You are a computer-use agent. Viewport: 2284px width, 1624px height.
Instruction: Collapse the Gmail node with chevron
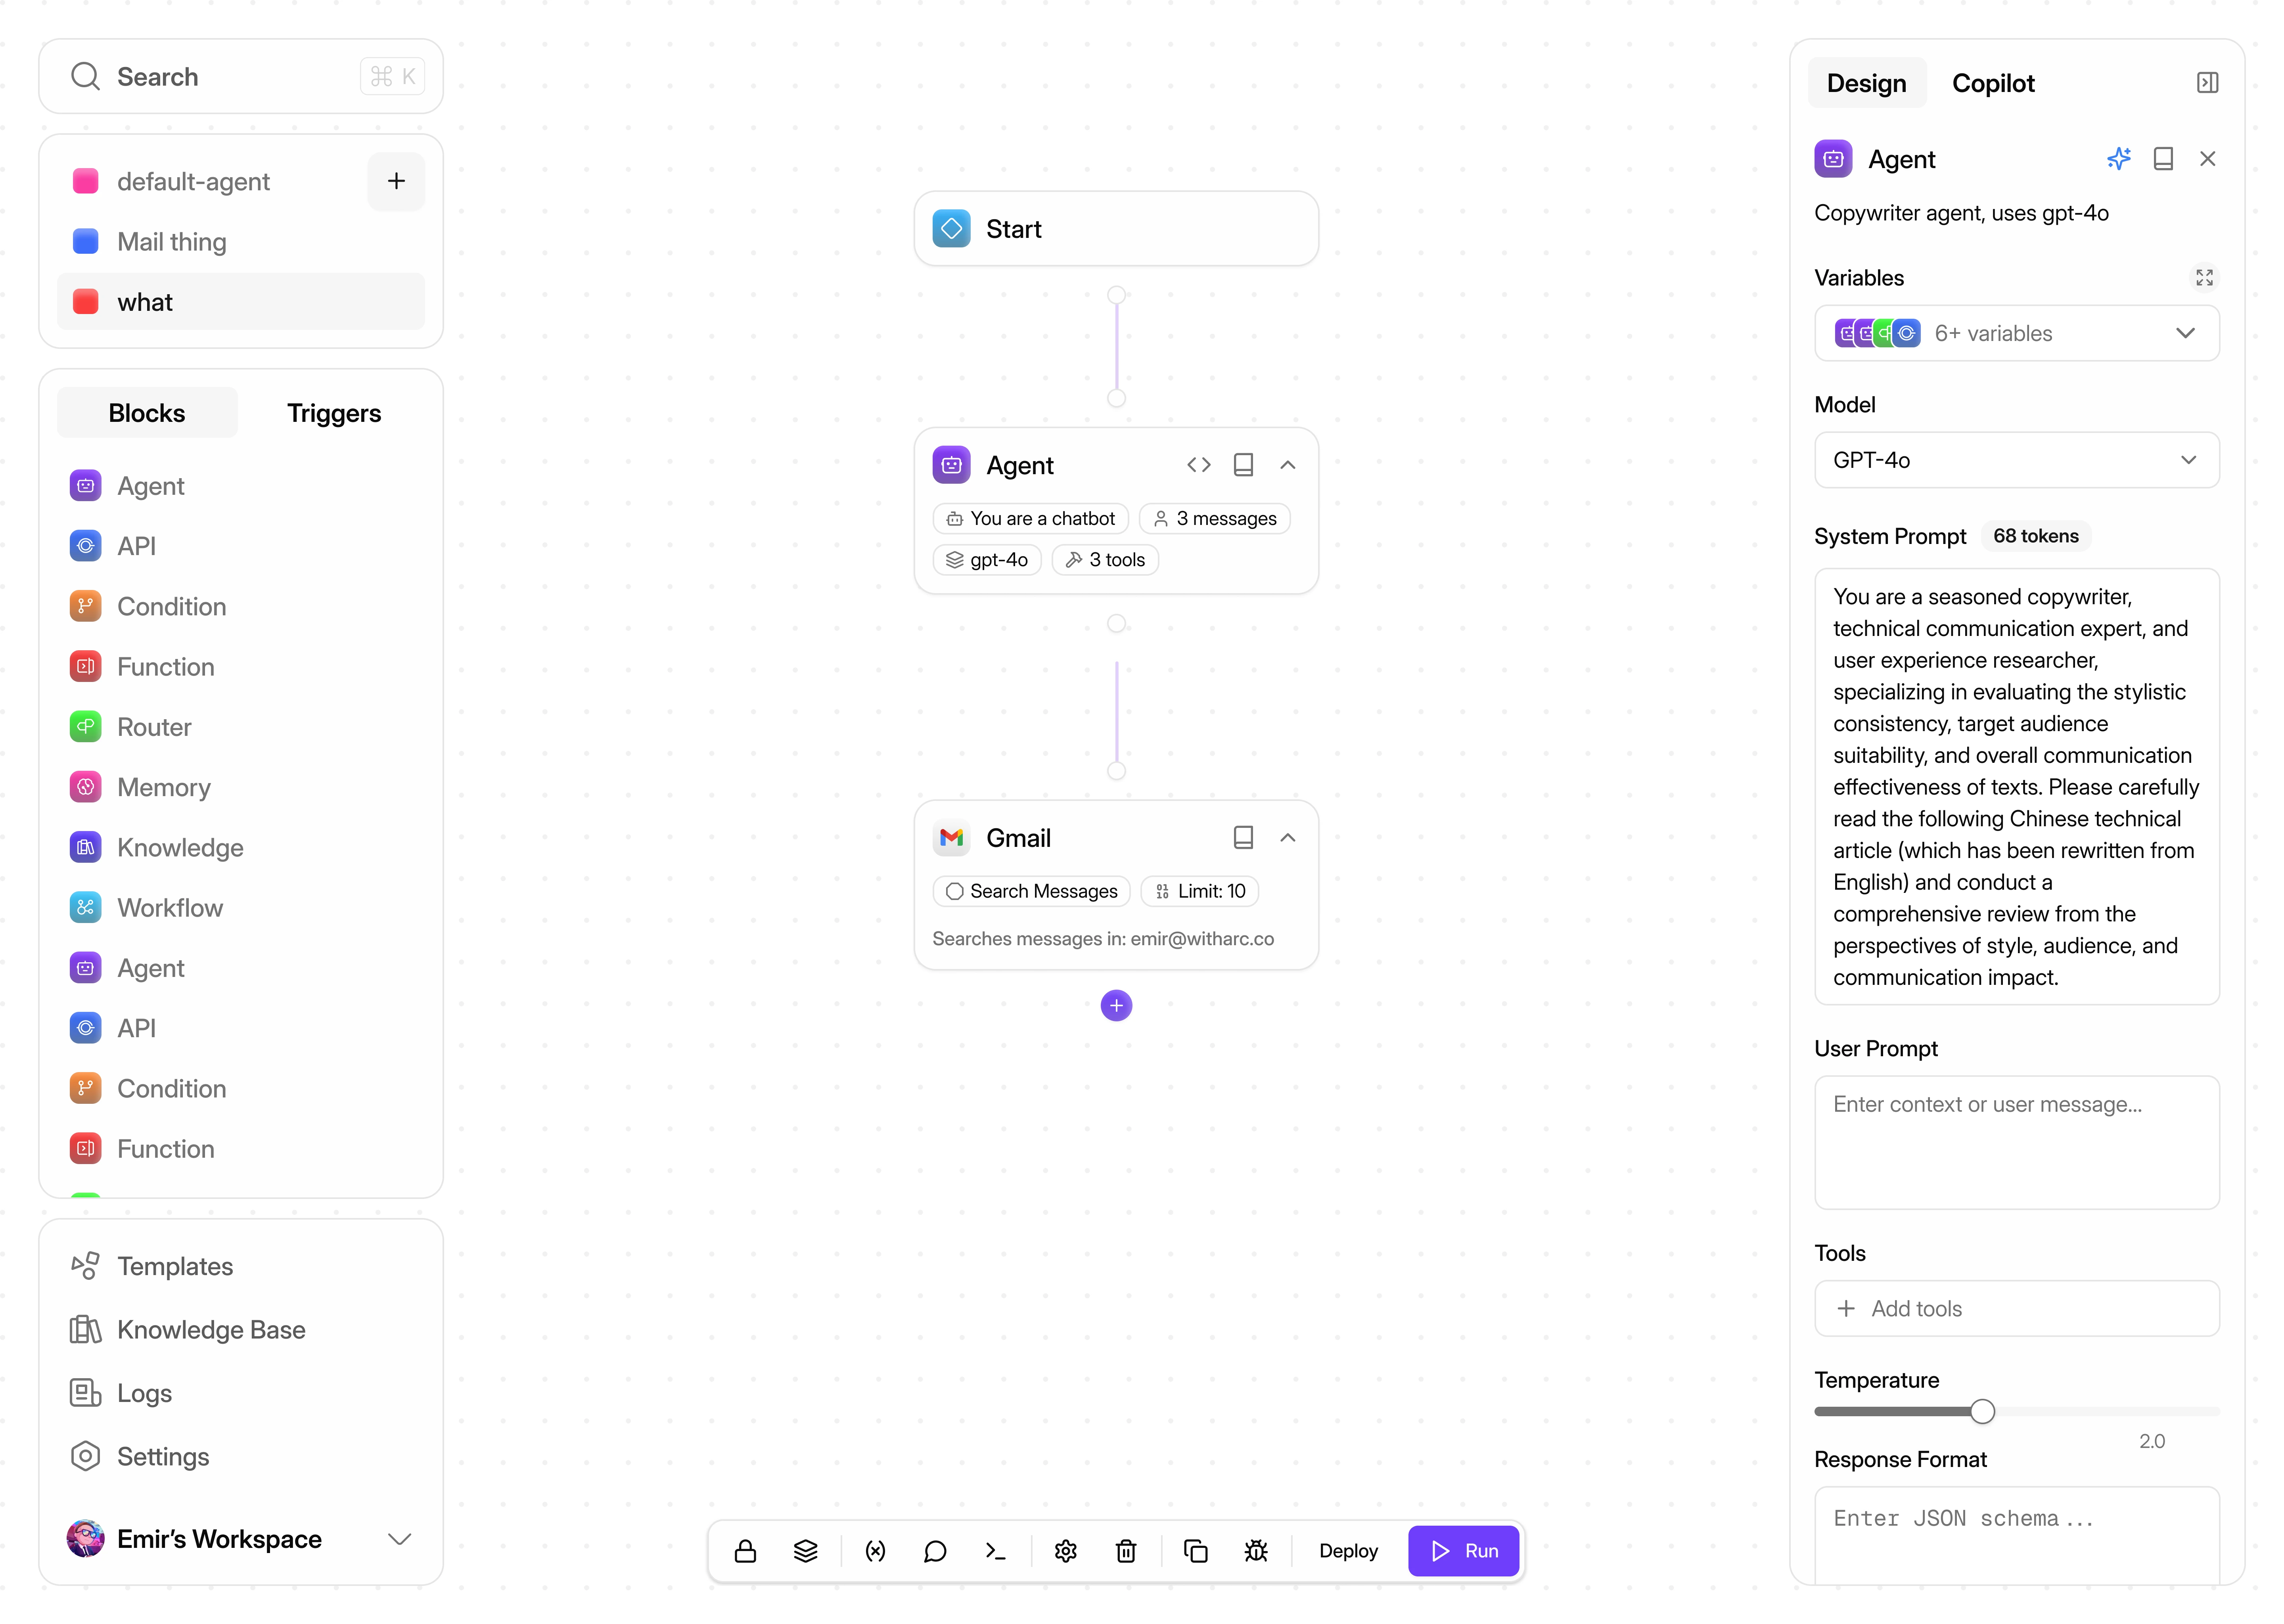coord(1288,838)
